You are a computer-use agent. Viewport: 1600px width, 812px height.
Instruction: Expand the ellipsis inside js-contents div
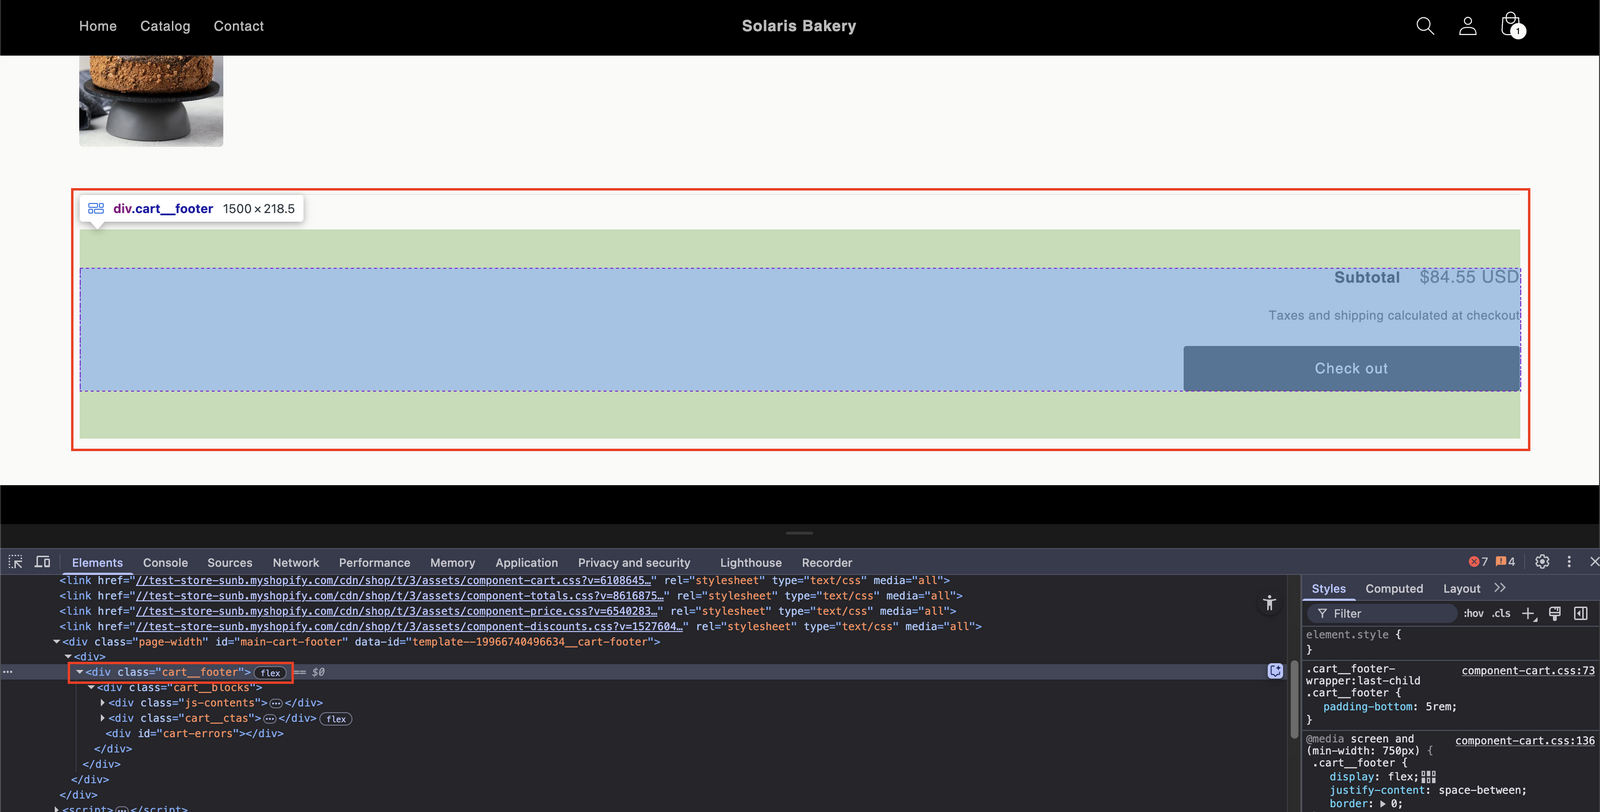(x=276, y=703)
